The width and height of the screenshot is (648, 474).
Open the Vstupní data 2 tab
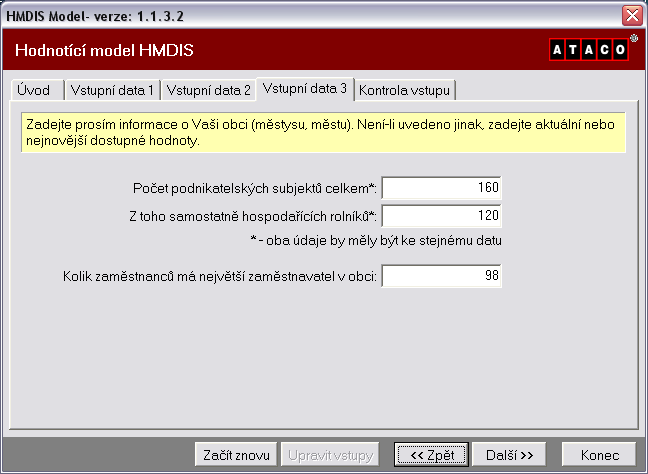click(209, 90)
